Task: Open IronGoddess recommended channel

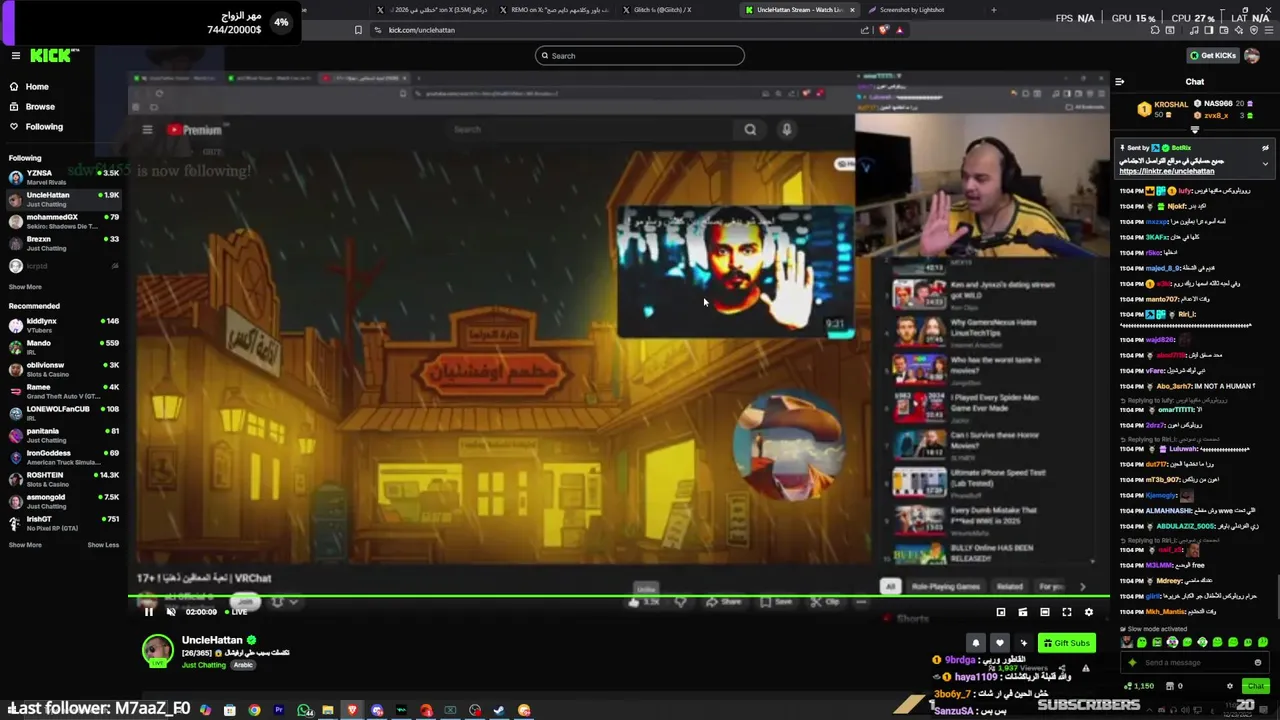Action: [x=62, y=457]
